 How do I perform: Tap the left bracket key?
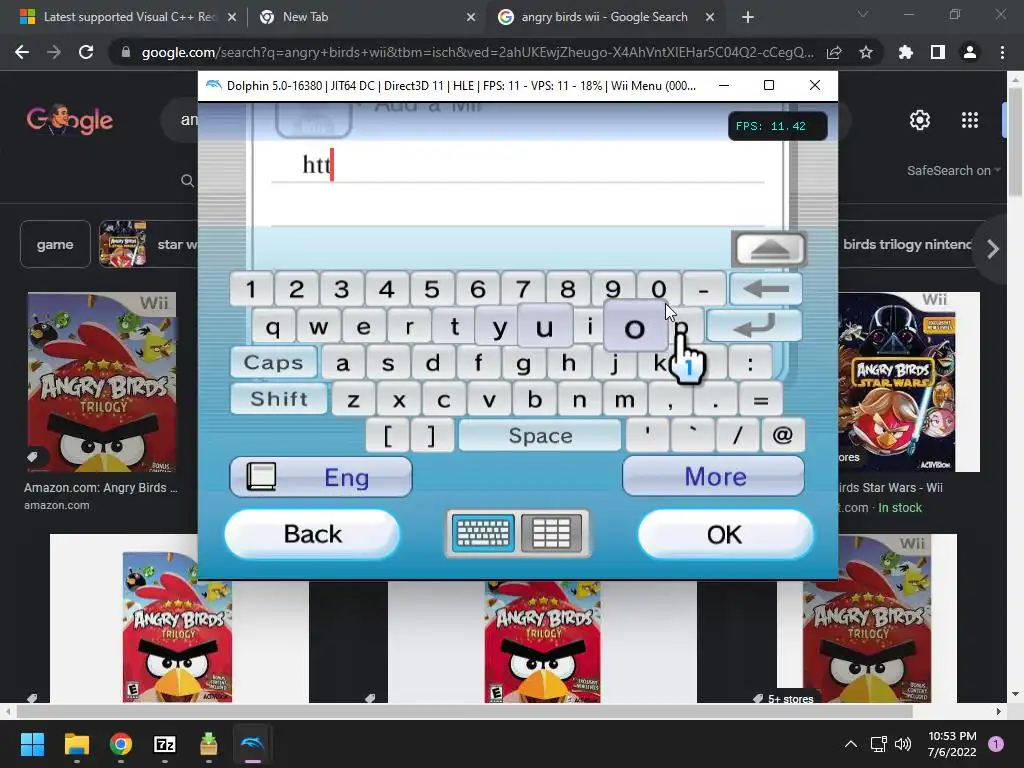coord(387,436)
